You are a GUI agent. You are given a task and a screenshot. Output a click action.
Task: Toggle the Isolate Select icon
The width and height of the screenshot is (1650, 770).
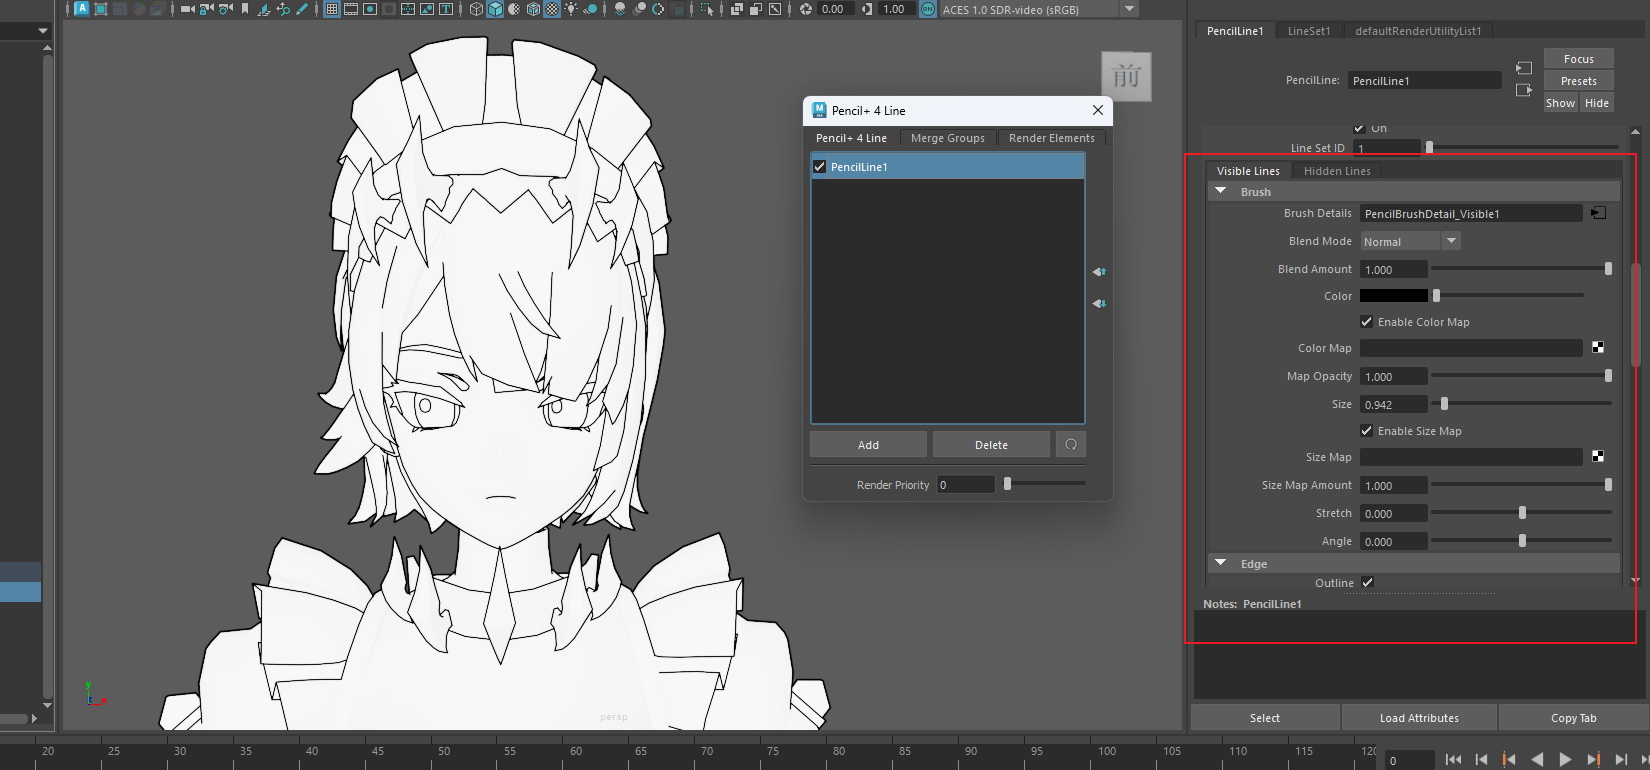click(706, 9)
